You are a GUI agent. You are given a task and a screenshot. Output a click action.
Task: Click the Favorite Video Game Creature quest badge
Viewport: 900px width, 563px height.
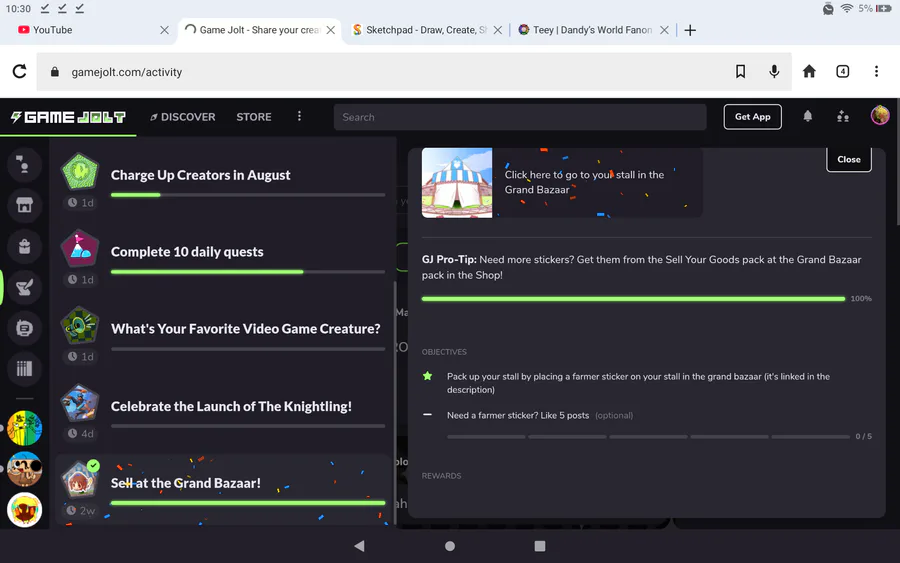click(x=80, y=325)
